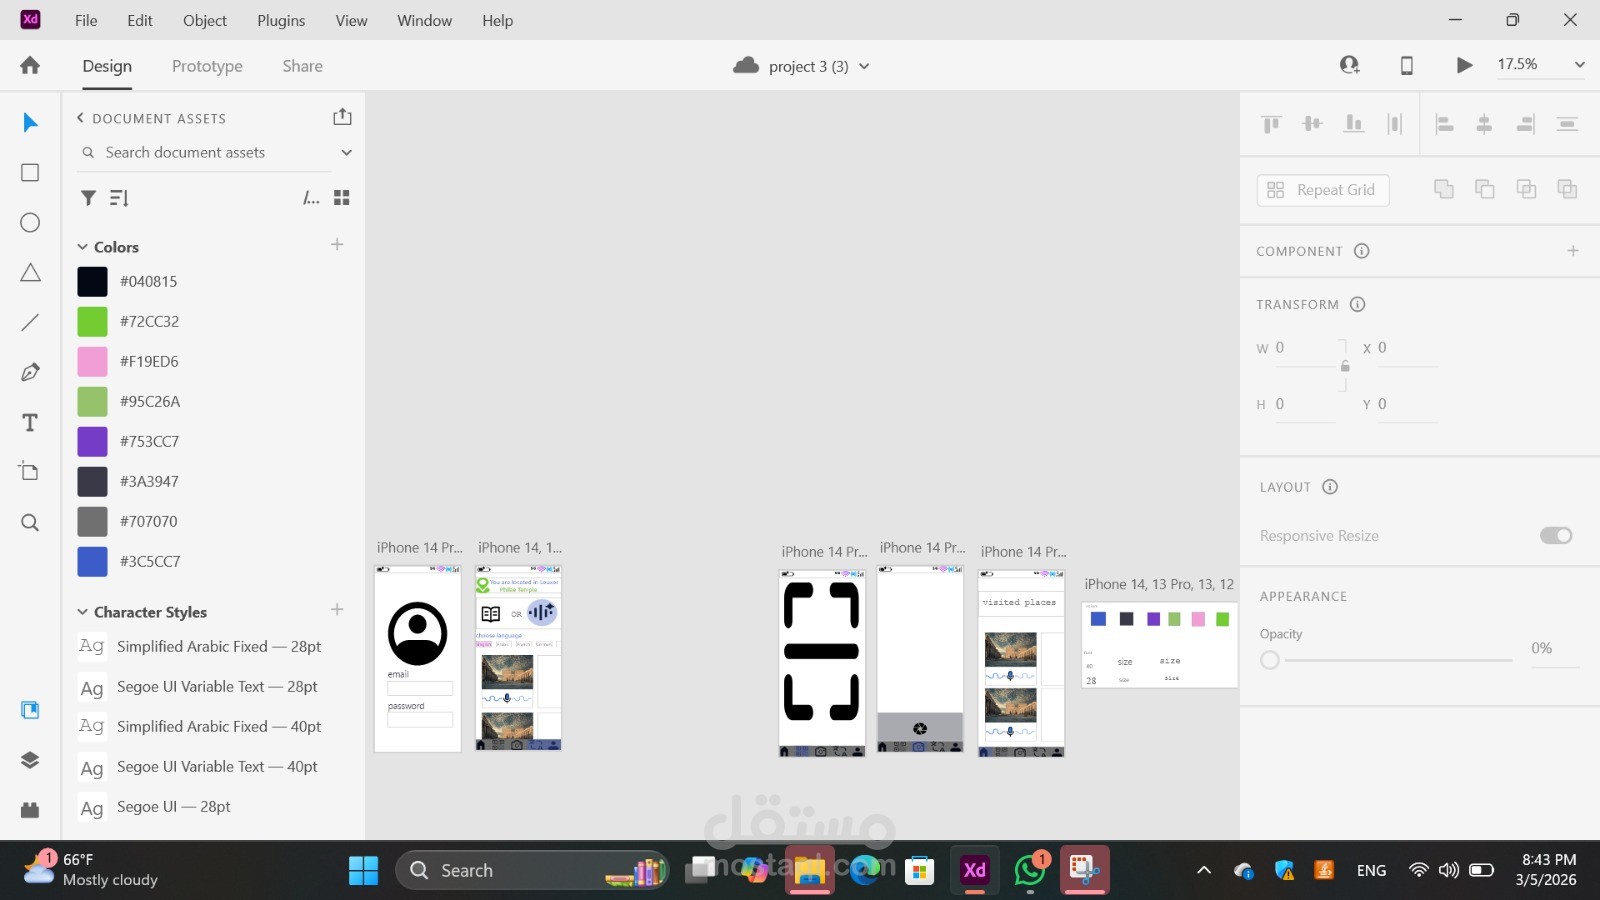Switch assets to grid view
1600x900 pixels.
coord(342,198)
